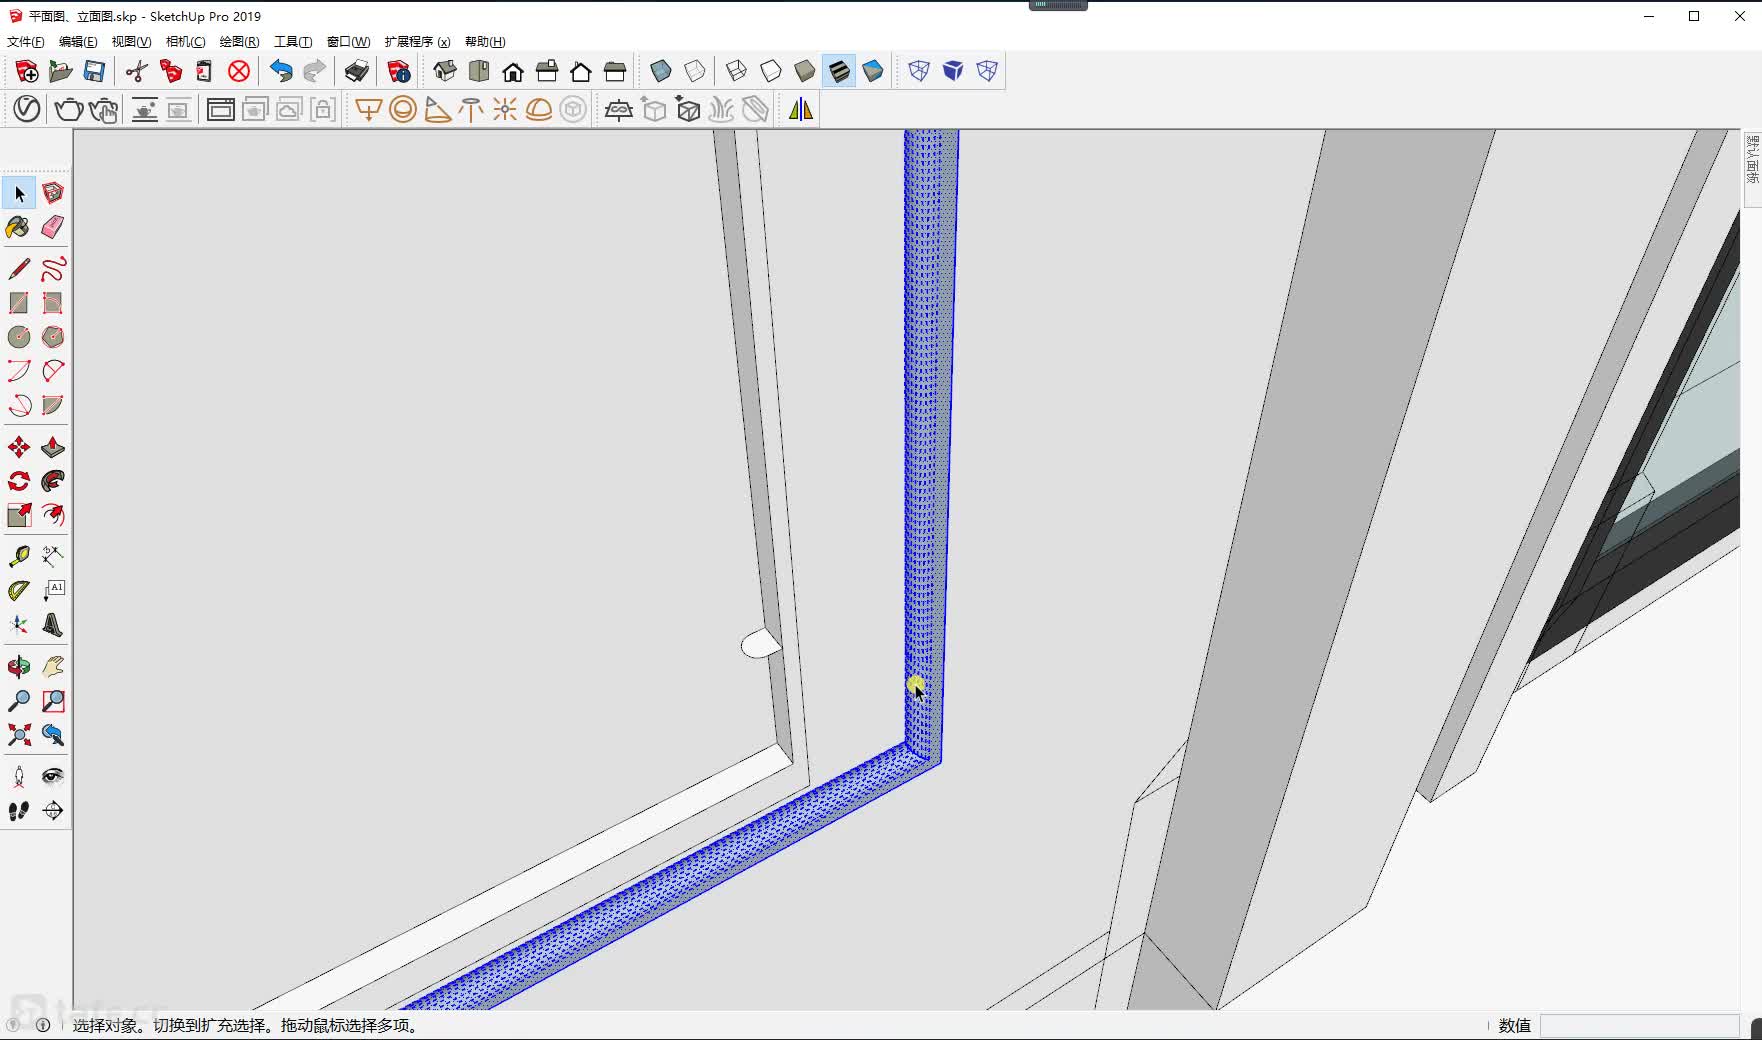Select the Pan hand tool
The image size is (1762, 1040).
pos(53,667)
